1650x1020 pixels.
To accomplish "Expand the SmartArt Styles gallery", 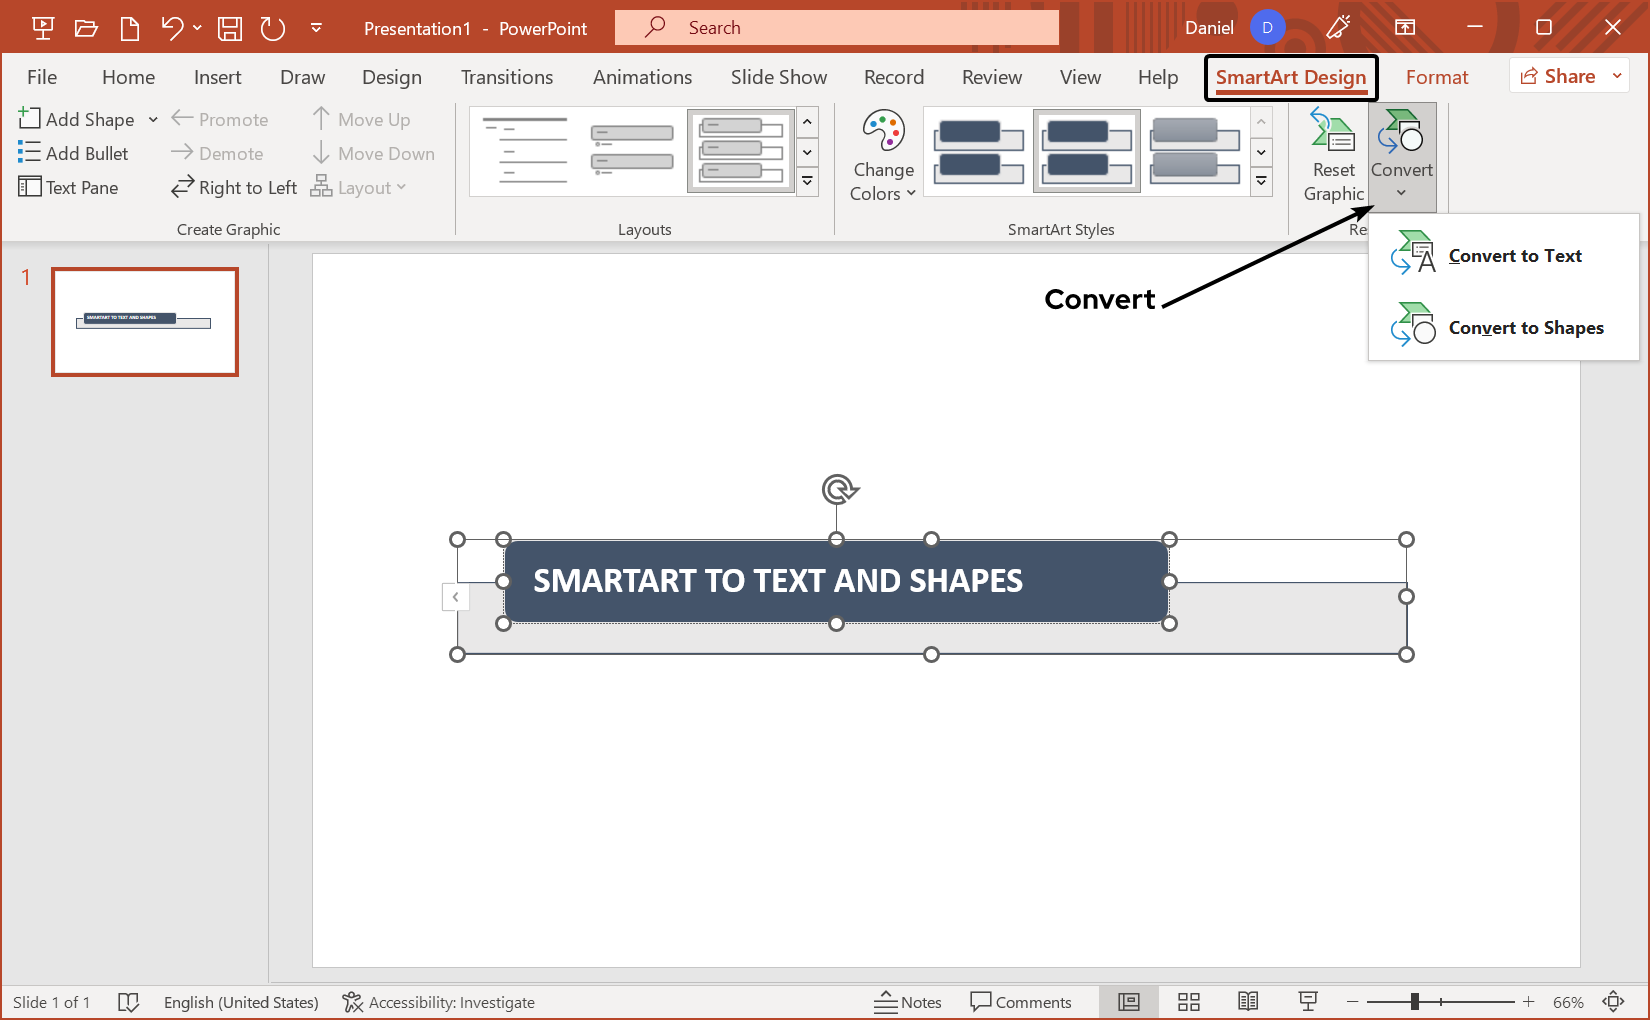I will coord(1260,181).
